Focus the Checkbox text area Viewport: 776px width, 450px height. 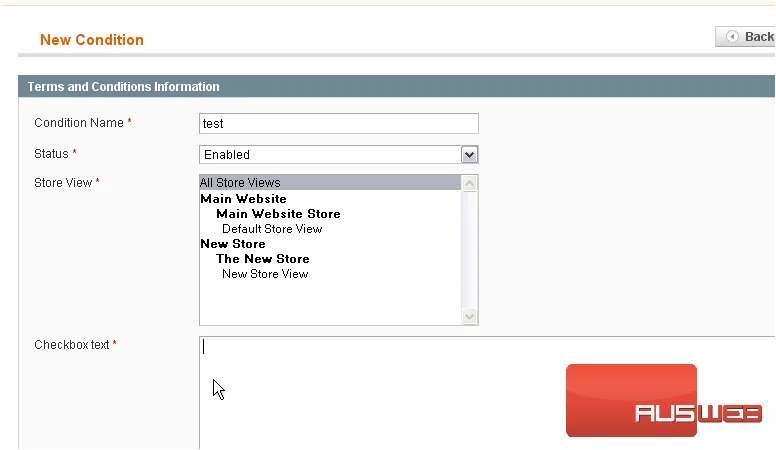487,393
